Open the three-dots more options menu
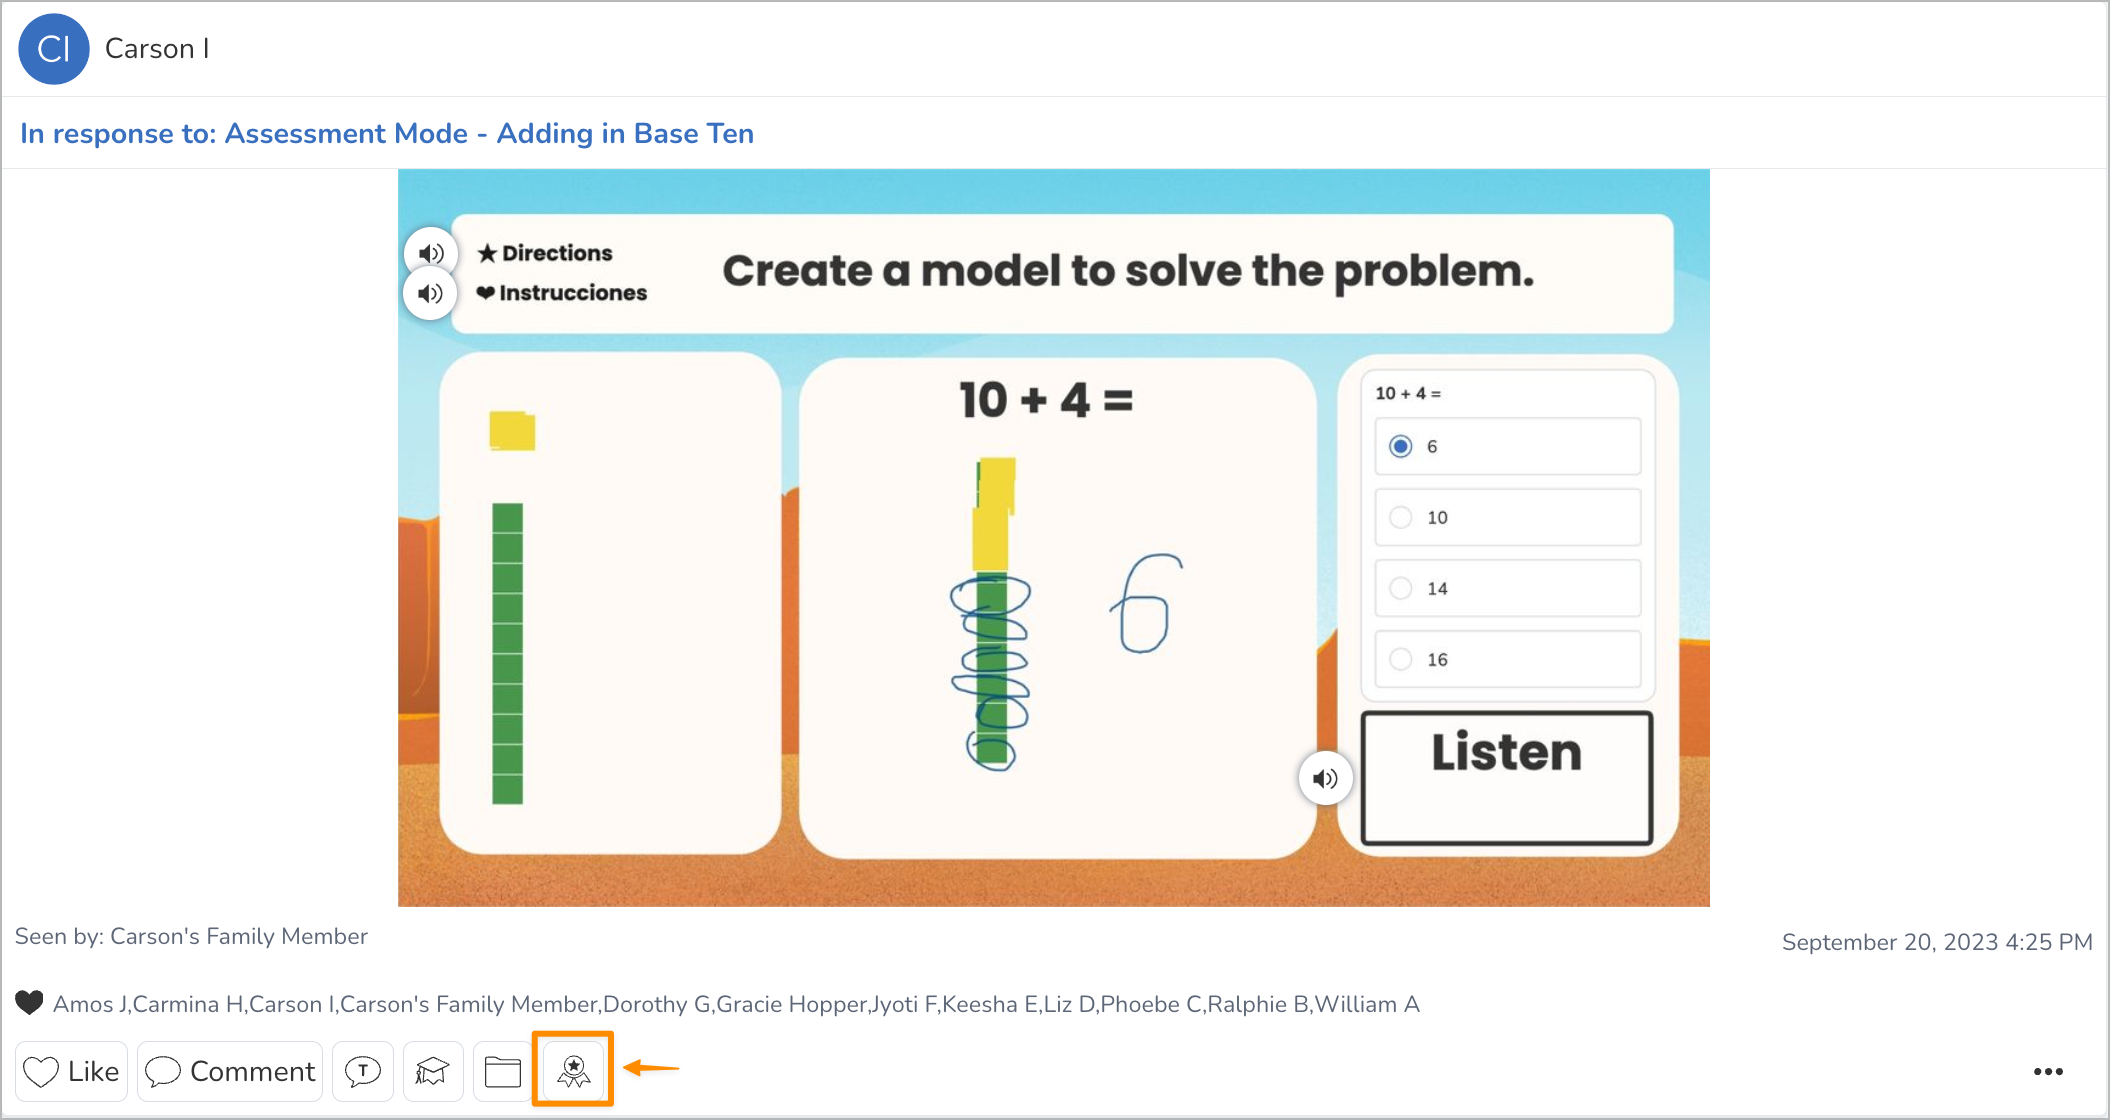The width and height of the screenshot is (2110, 1120). 2047,1071
